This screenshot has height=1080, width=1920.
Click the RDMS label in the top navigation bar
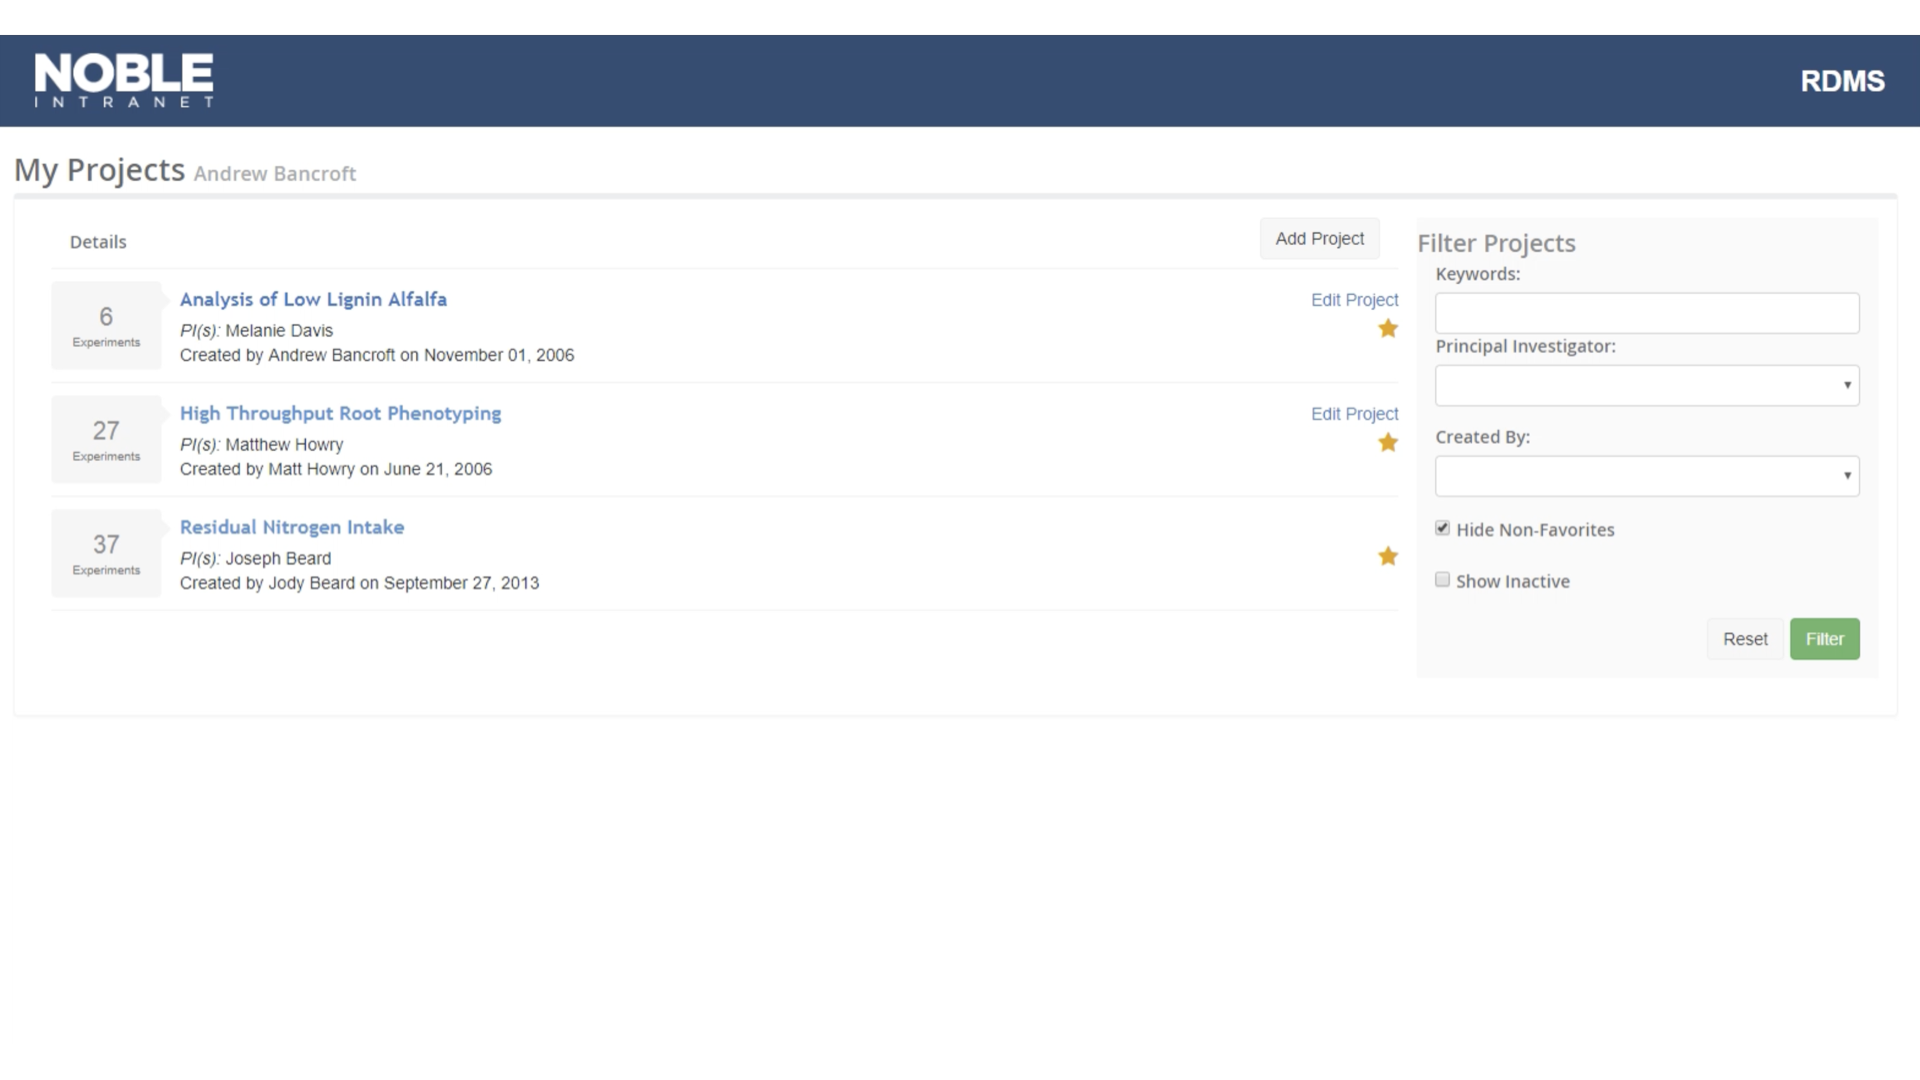(x=1842, y=80)
